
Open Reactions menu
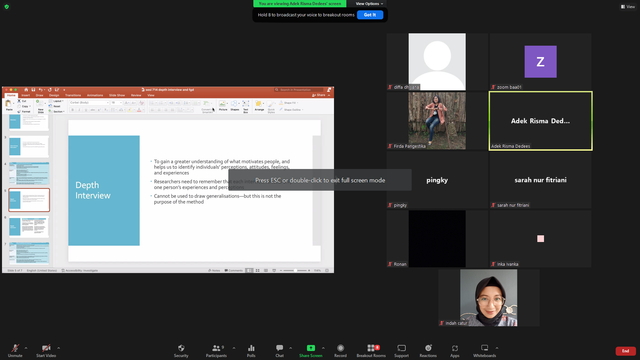coord(428,350)
